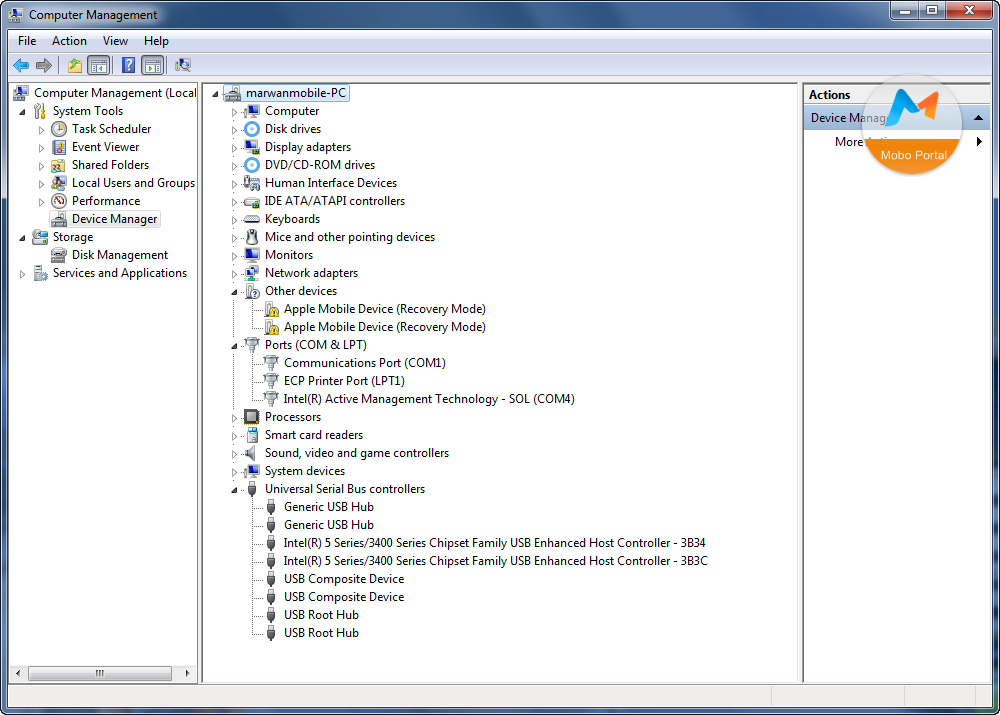Select Intel(R) Active Management Technology - SOL (COM4)
Screen dimensions: 1000x715
(x=429, y=399)
